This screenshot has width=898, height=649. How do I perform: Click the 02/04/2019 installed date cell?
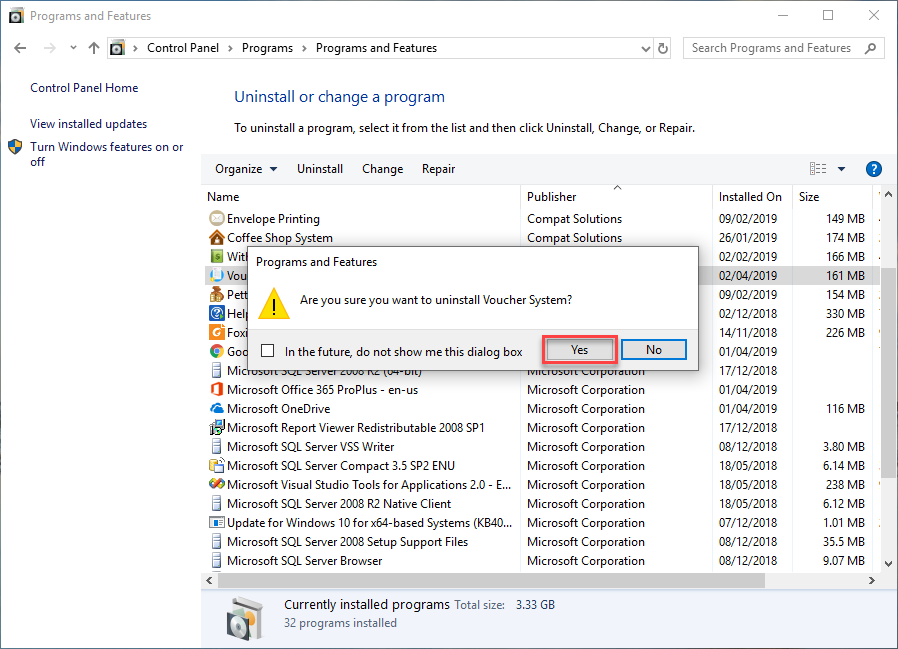coord(748,276)
